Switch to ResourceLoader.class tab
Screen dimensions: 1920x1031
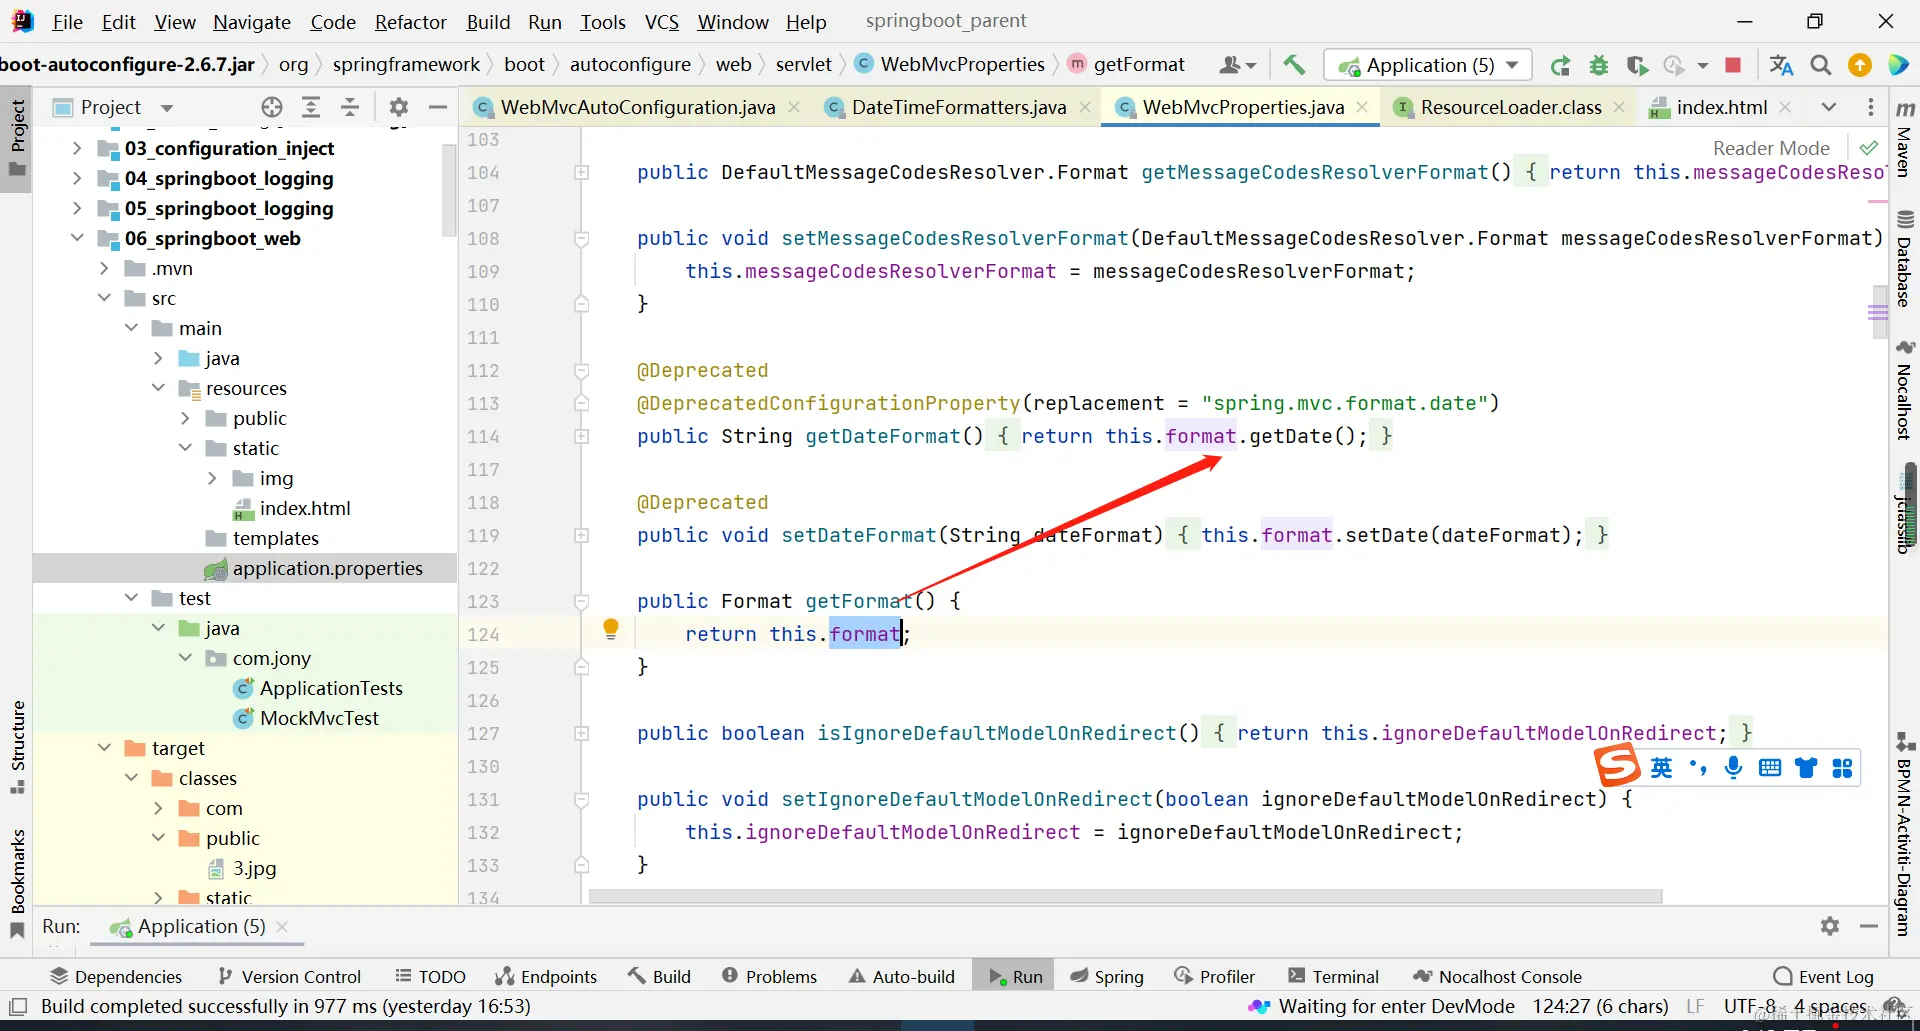[x=1510, y=107]
